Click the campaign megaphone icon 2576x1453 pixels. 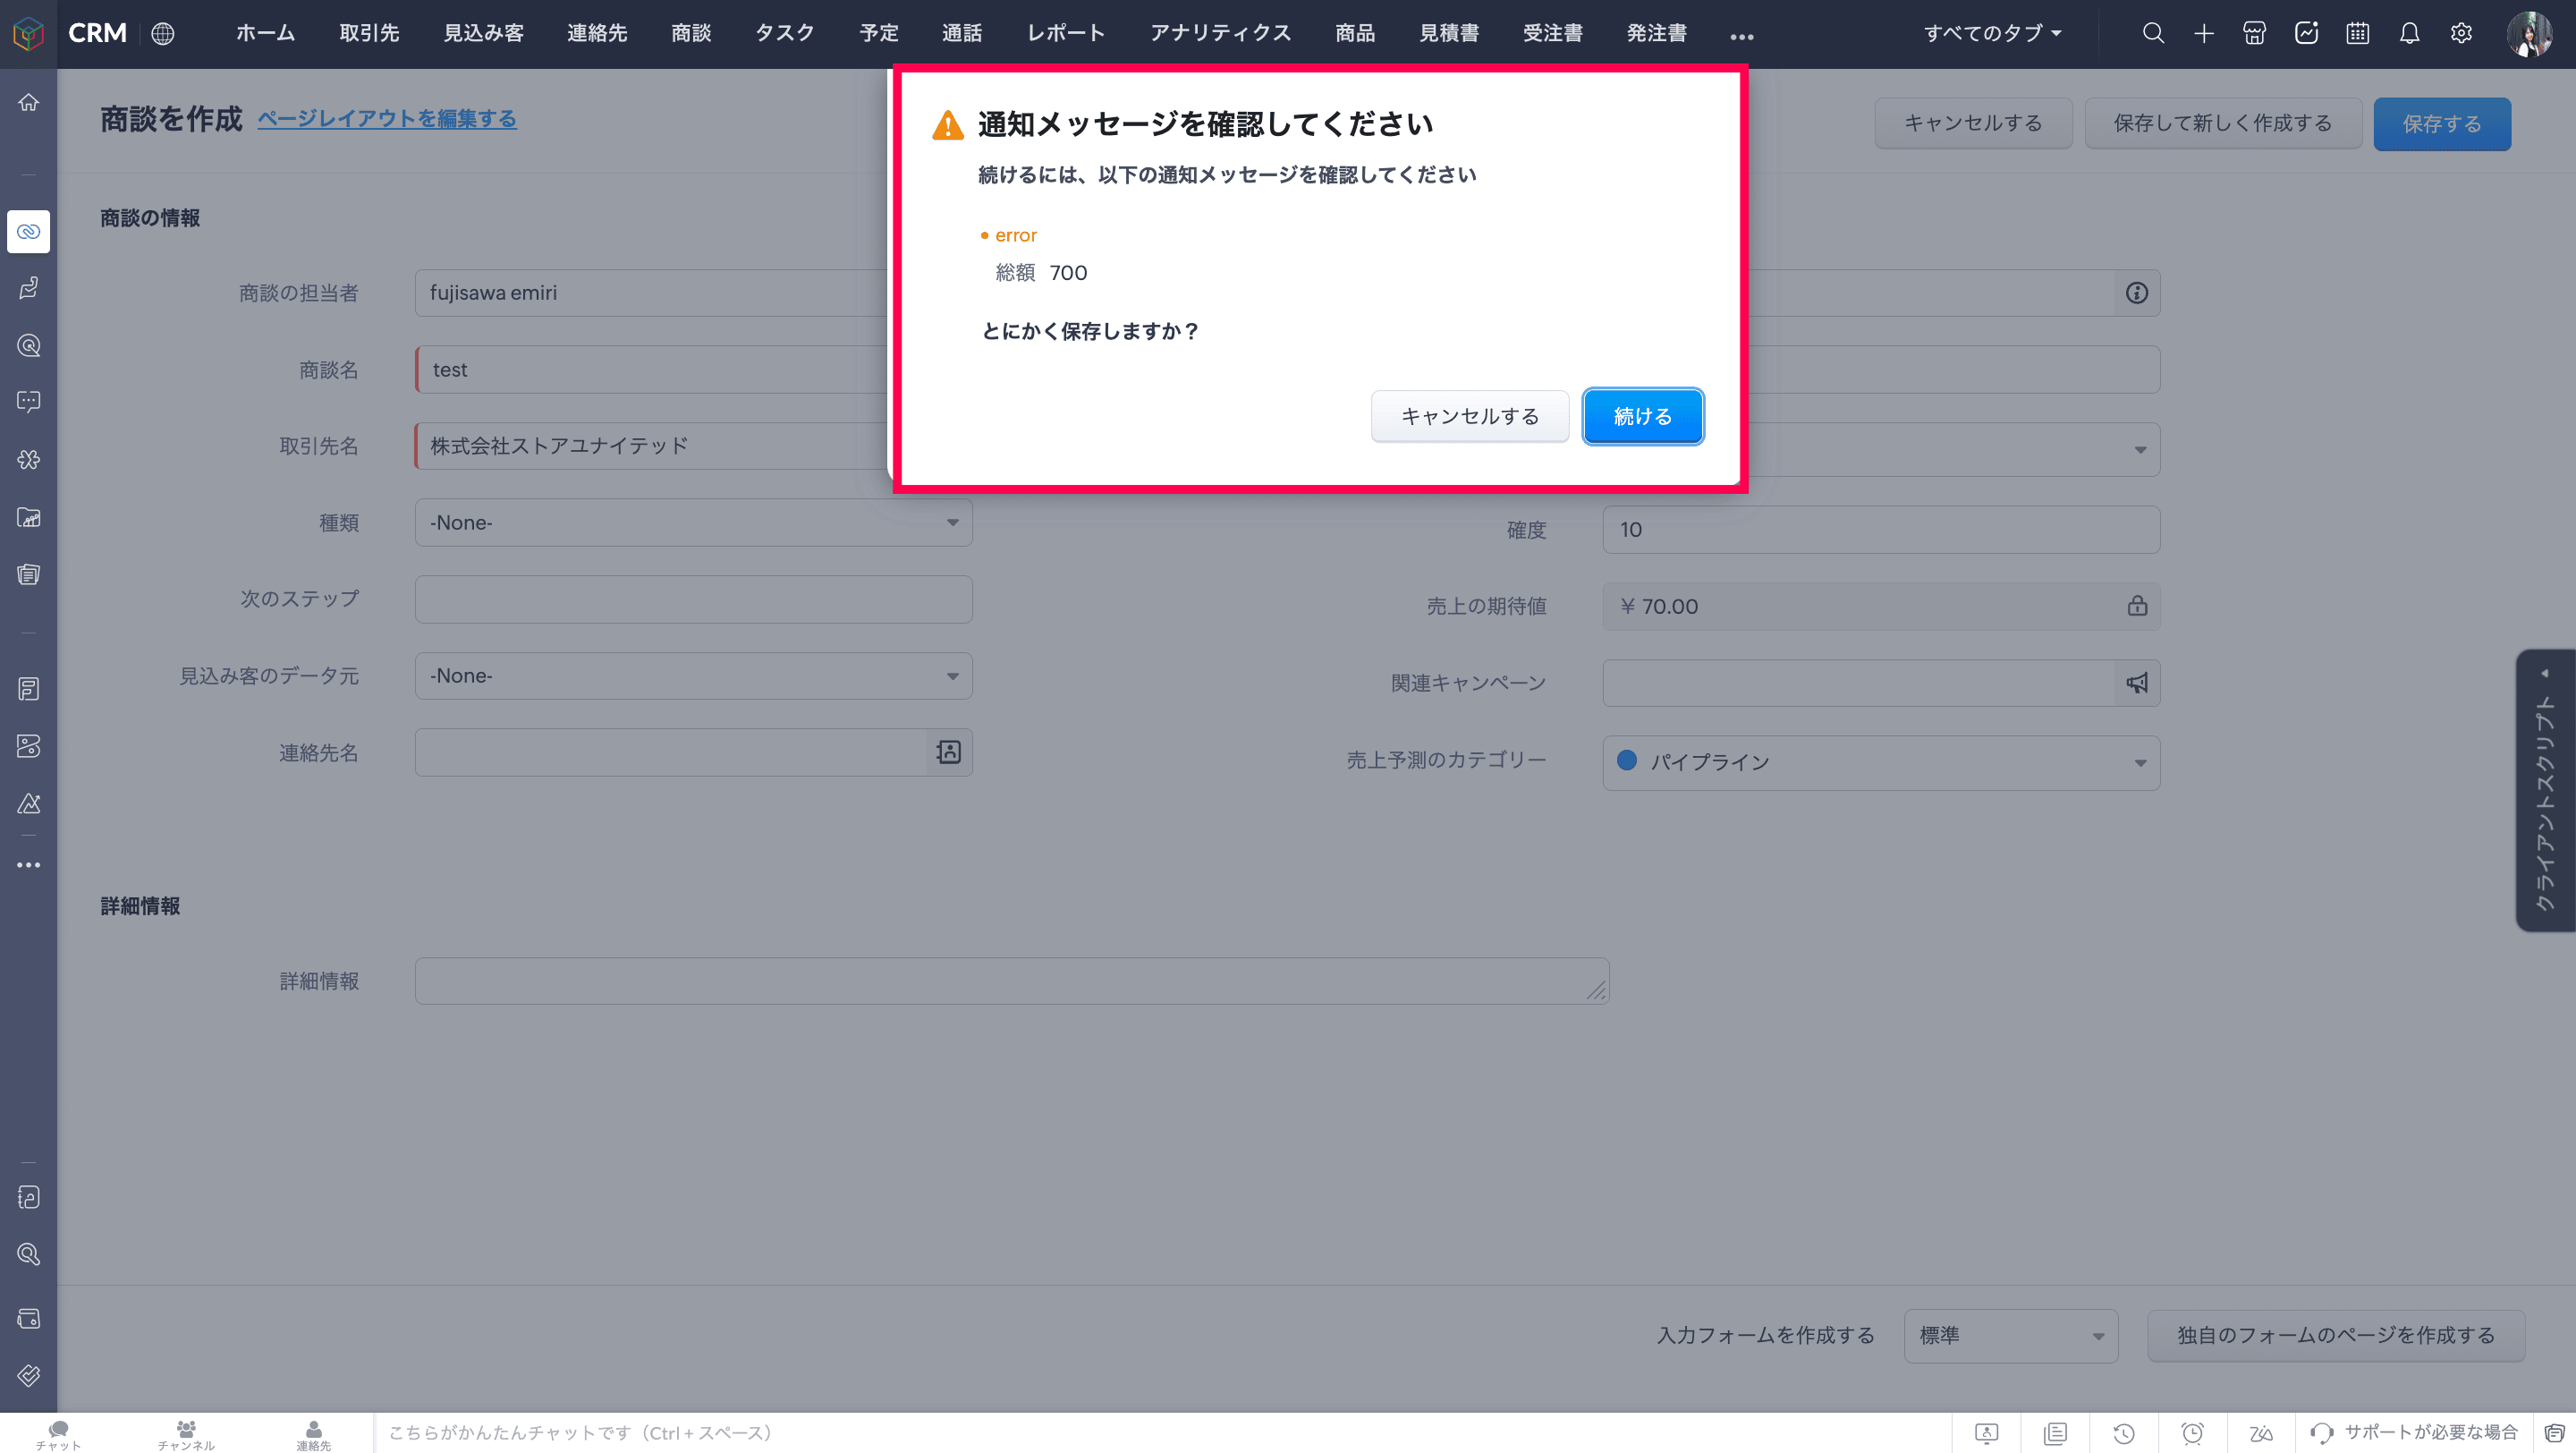click(2136, 683)
